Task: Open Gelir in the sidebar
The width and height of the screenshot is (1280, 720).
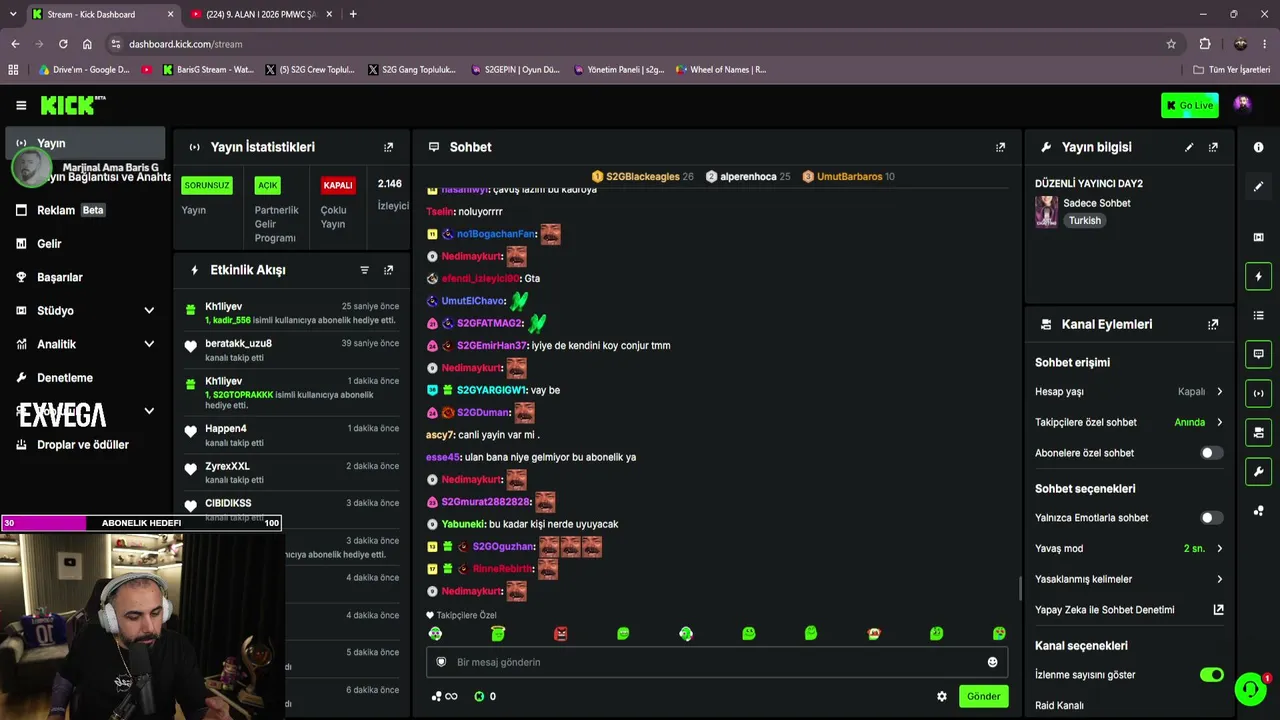Action: coord(85,244)
